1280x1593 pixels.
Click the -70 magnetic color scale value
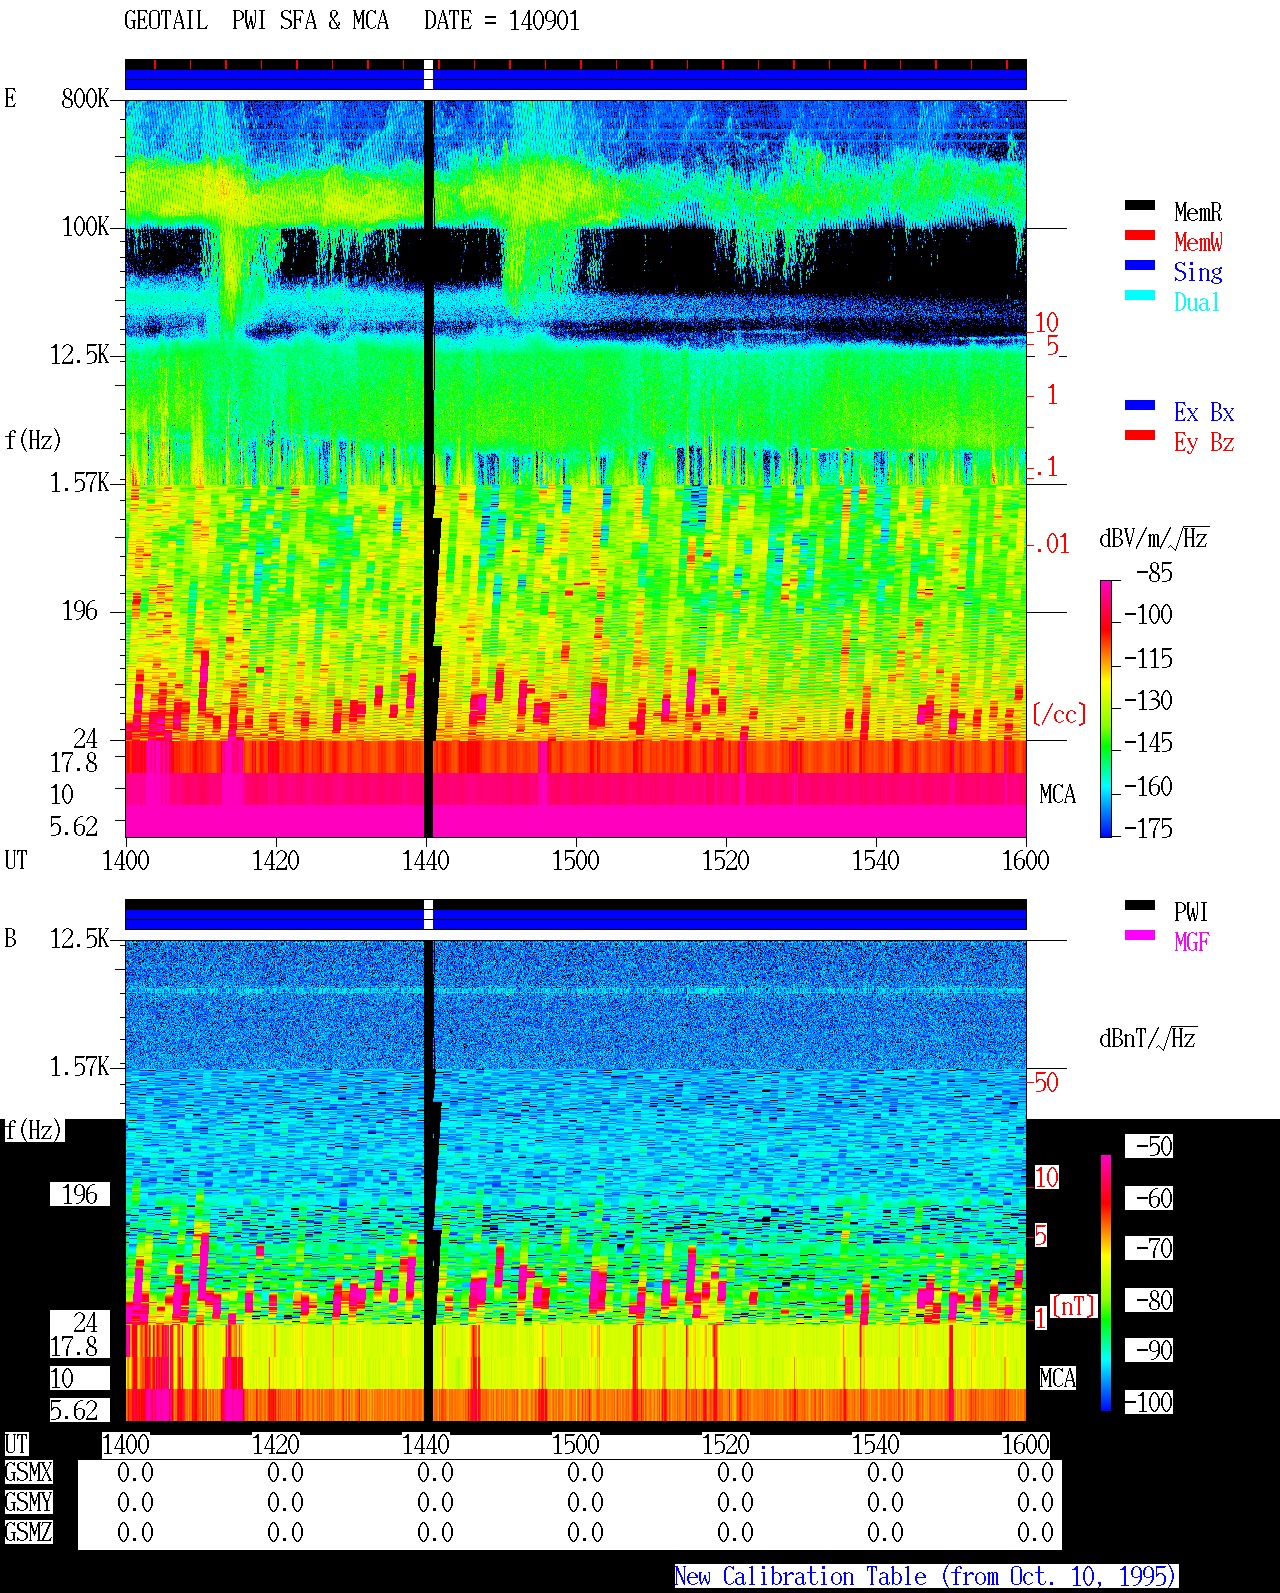(x=1149, y=1248)
